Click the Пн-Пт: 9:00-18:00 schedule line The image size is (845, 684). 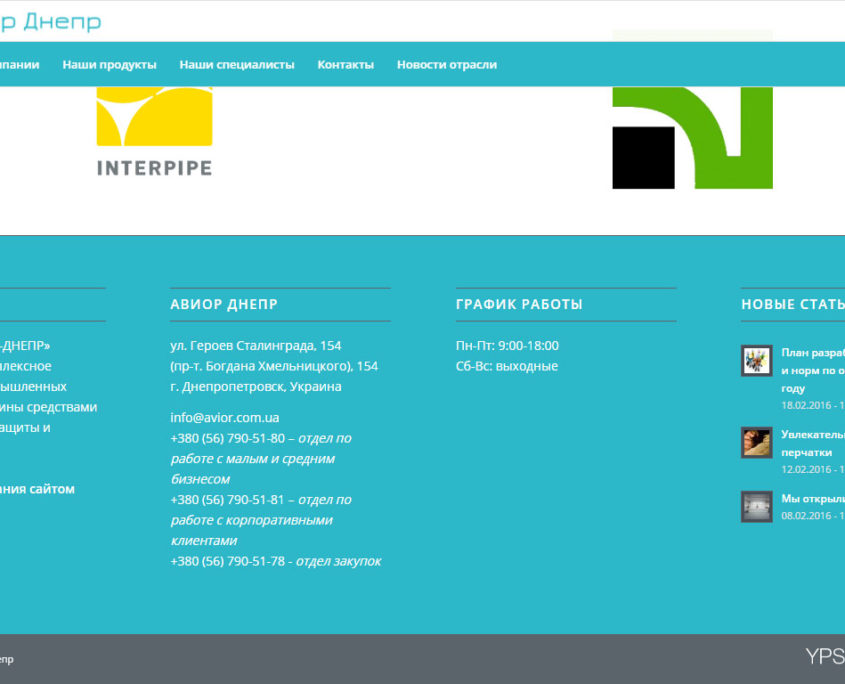click(507, 346)
